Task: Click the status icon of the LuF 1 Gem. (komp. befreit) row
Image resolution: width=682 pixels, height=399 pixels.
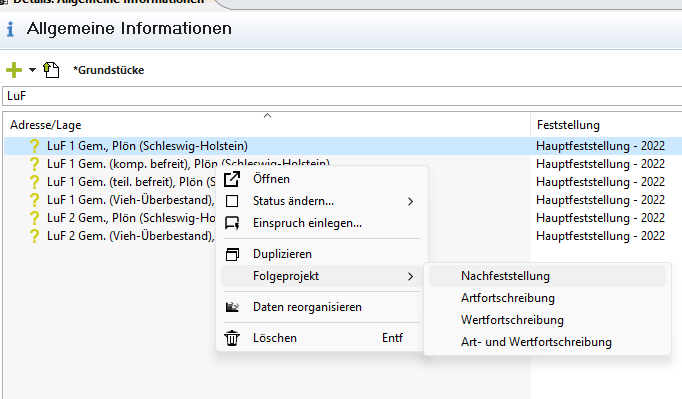Action: (x=34, y=164)
